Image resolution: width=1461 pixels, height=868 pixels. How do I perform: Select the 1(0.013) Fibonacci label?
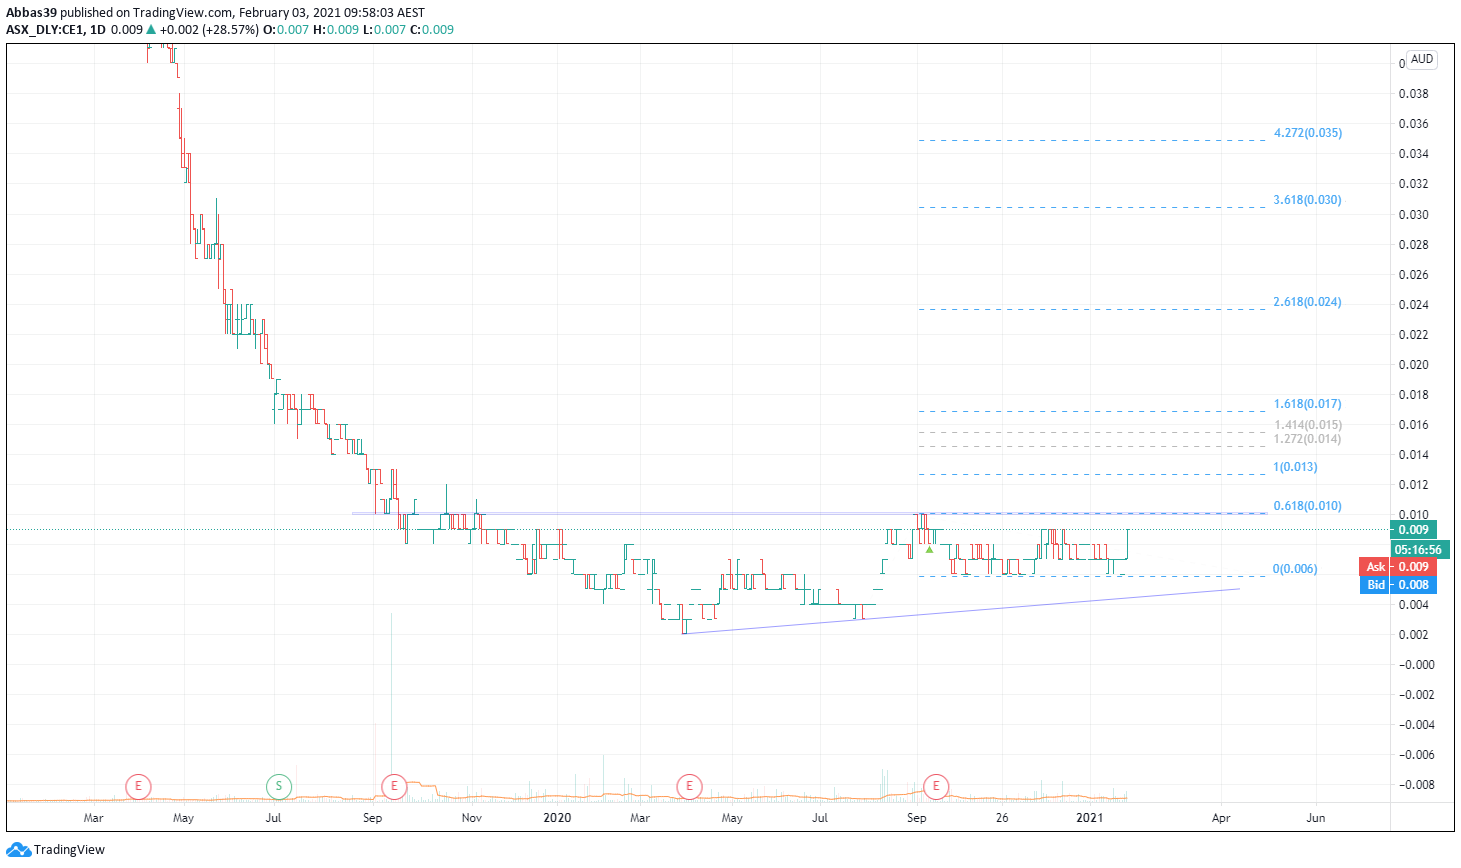[x=1295, y=467]
